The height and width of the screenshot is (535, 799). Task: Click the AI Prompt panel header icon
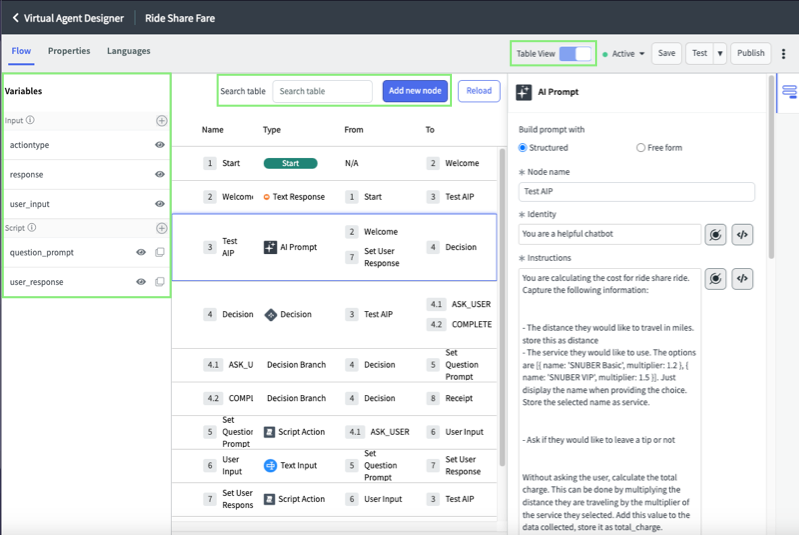(524, 92)
